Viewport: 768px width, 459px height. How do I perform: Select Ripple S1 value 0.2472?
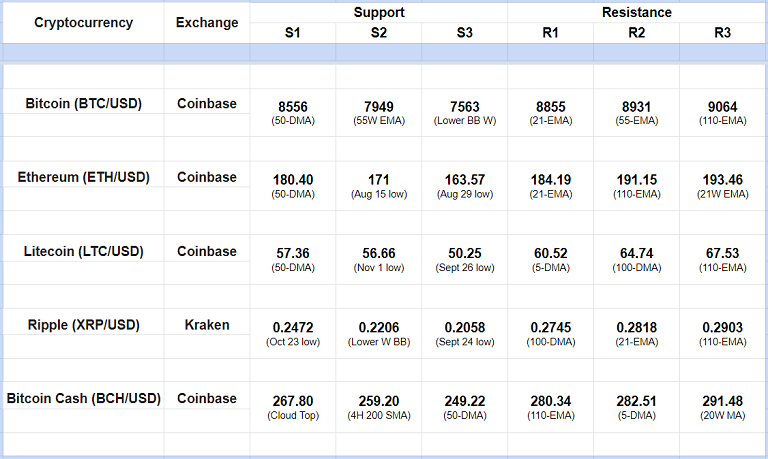[292, 327]
